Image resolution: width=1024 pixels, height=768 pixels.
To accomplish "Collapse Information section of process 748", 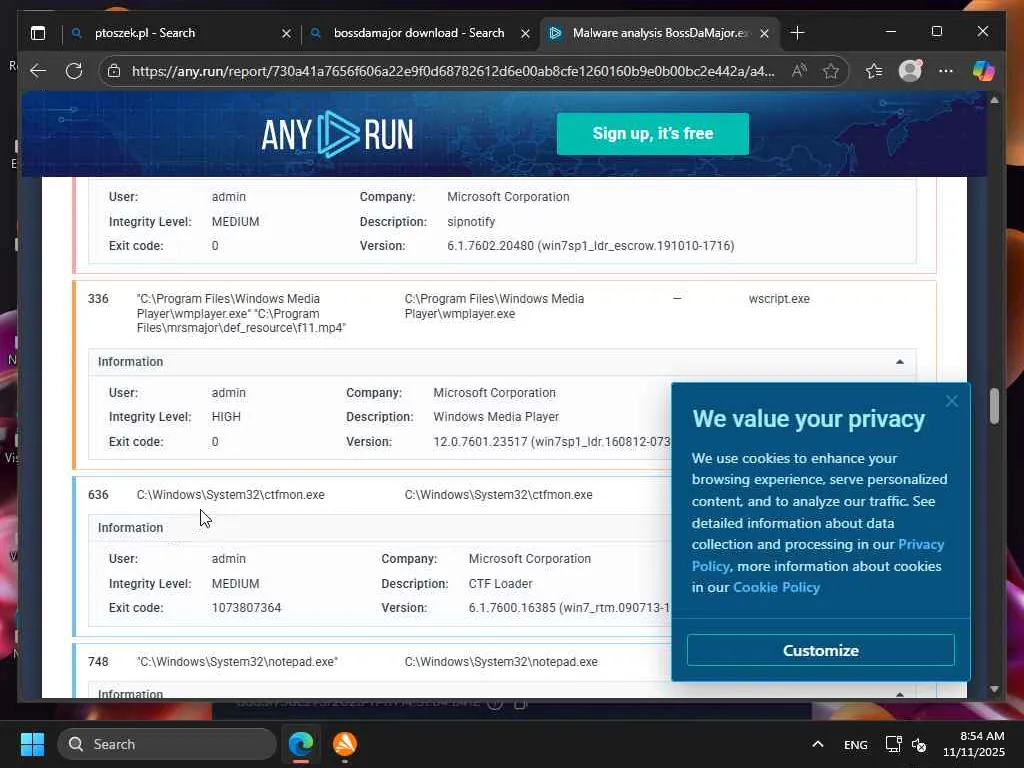I will coord(900,694).
